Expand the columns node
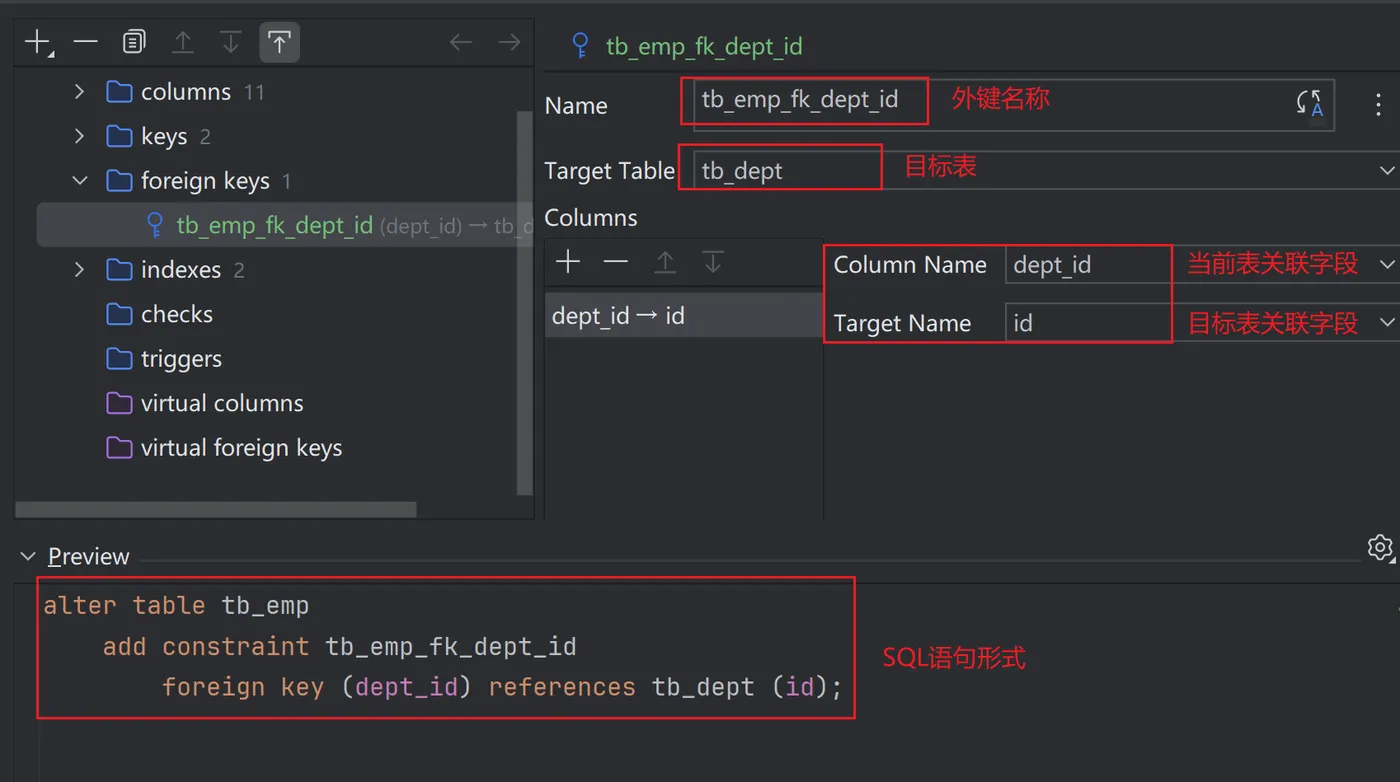 (x=79, y=92)
